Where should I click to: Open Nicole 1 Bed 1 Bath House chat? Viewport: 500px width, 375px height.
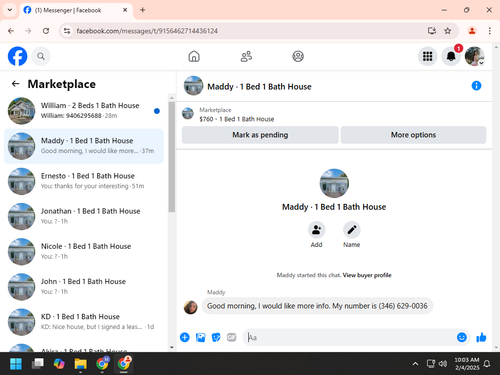[84, 251]
